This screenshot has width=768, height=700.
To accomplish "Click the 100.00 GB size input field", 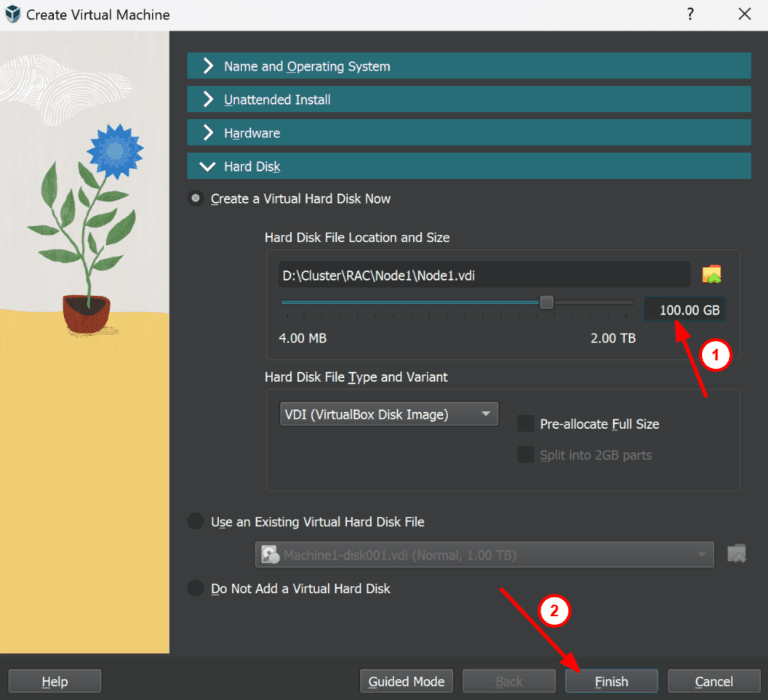I will (x=685, y=310).
